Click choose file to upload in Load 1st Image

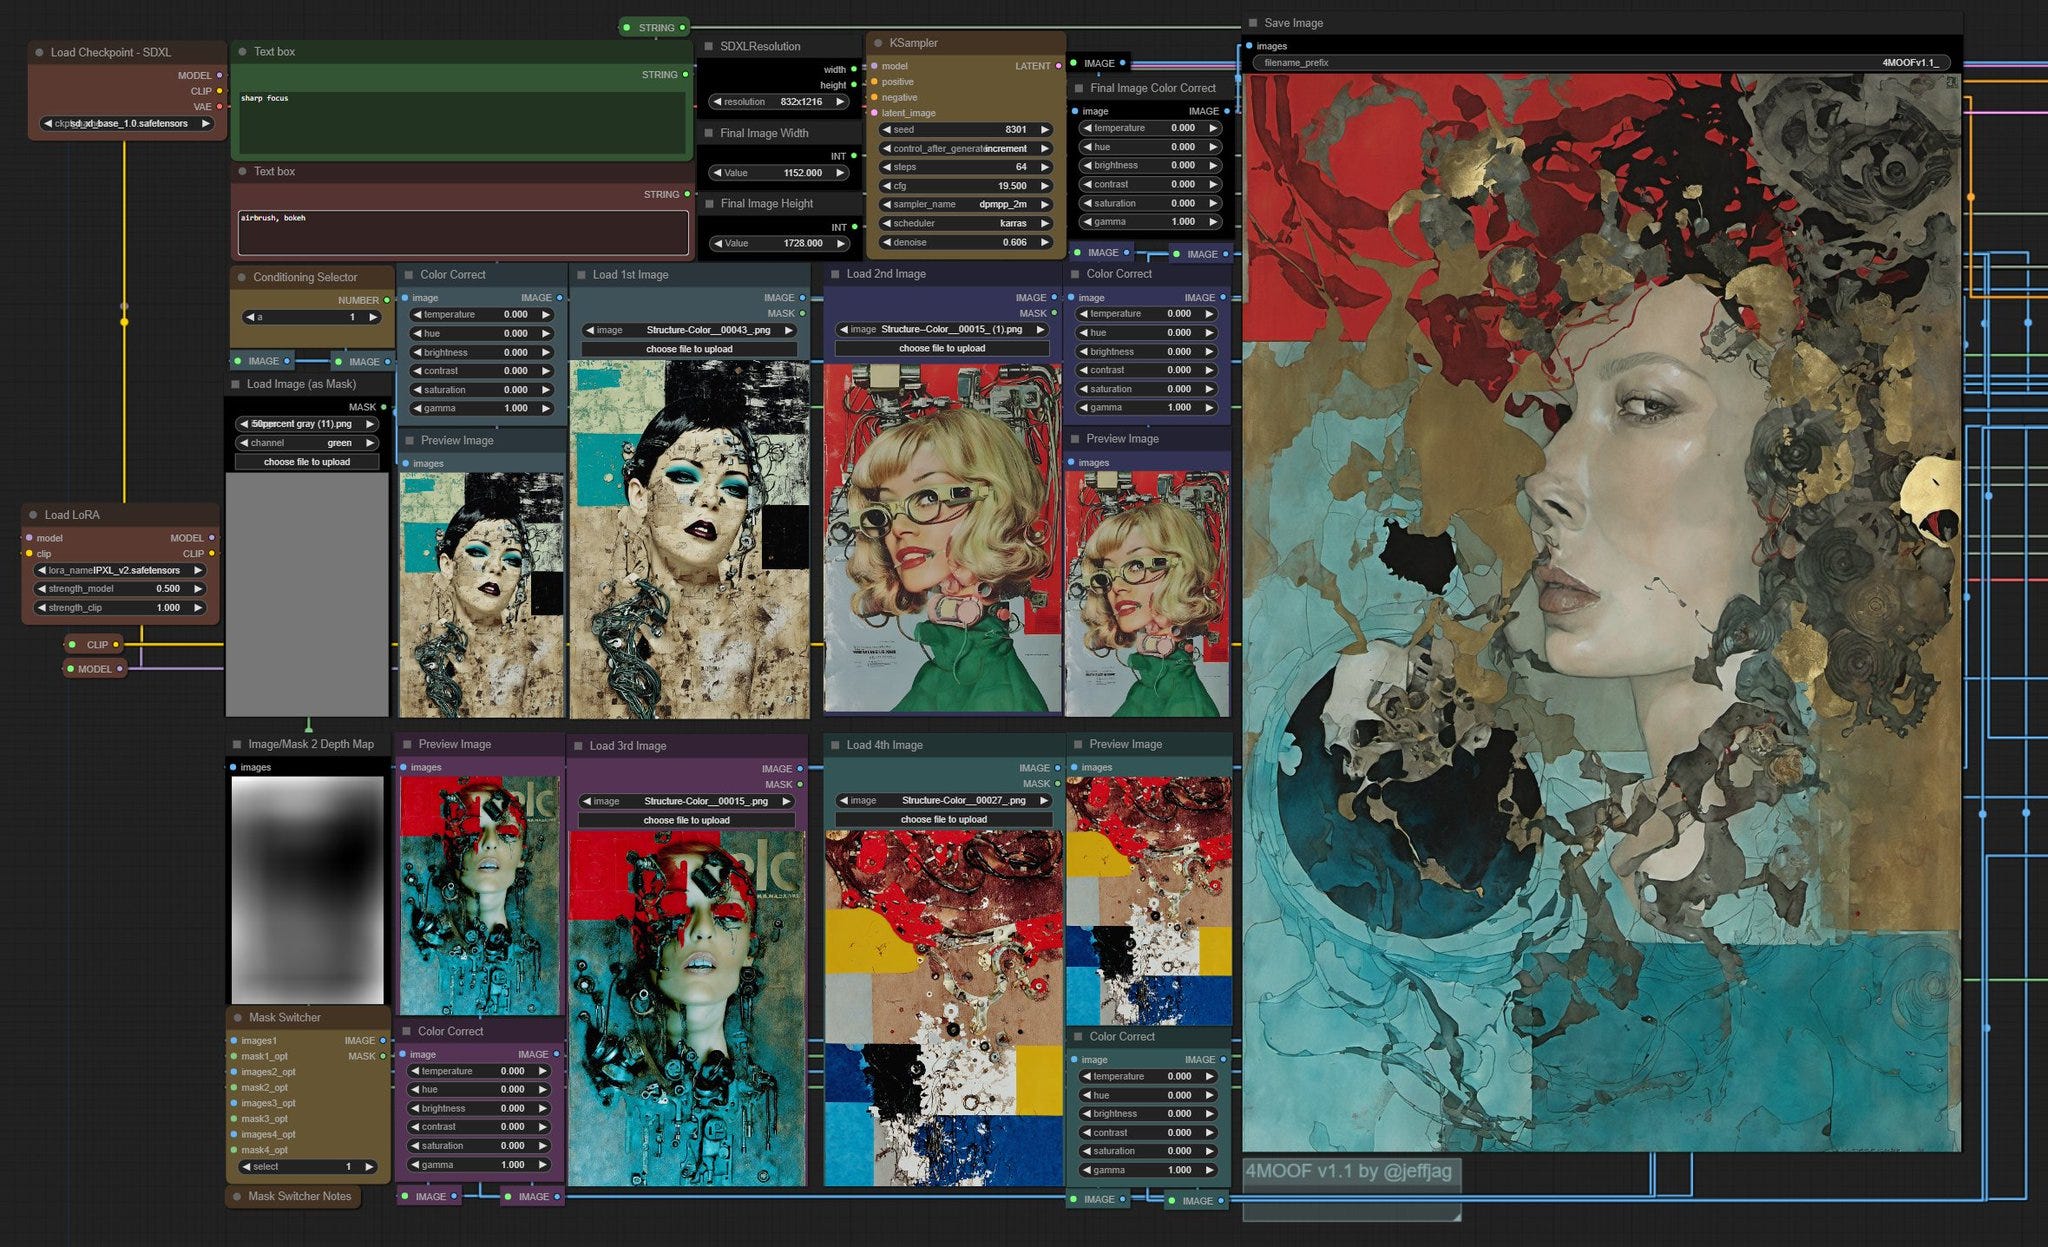[689, 349]
